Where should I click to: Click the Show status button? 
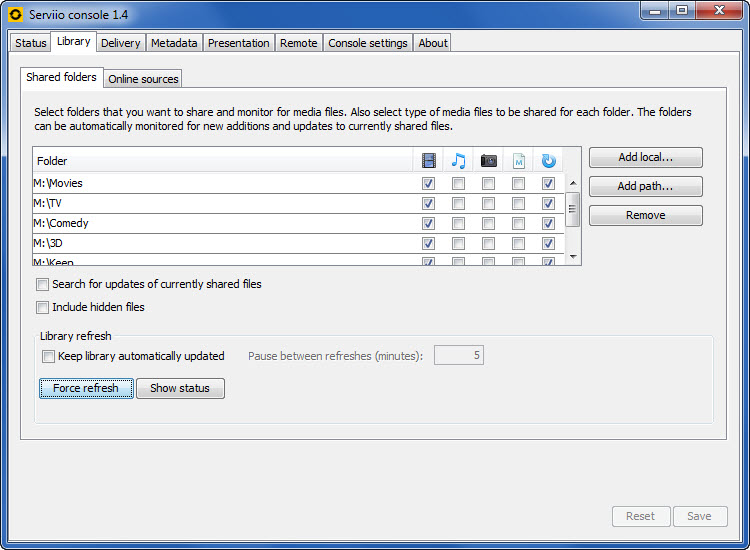point(180,388)
